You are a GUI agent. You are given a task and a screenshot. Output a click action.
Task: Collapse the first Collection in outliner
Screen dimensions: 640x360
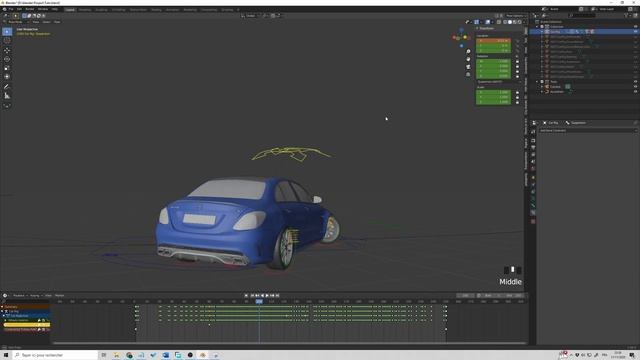click(x=537, y=27)
